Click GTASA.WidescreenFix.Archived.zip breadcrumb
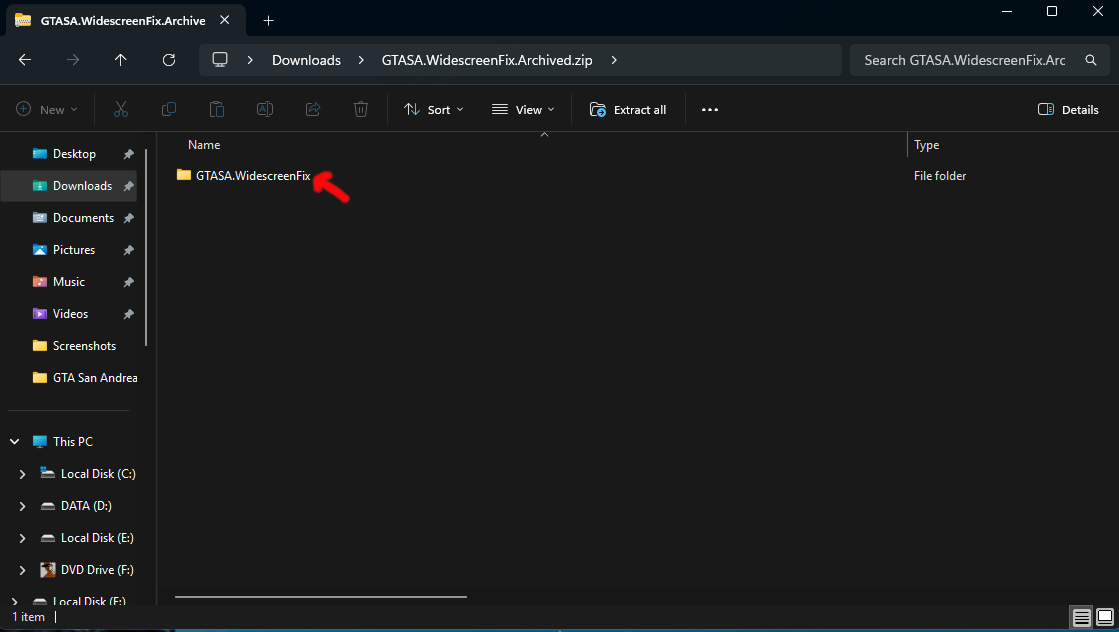The height and width of the screenshot is (632, 1119). point(487,60)
